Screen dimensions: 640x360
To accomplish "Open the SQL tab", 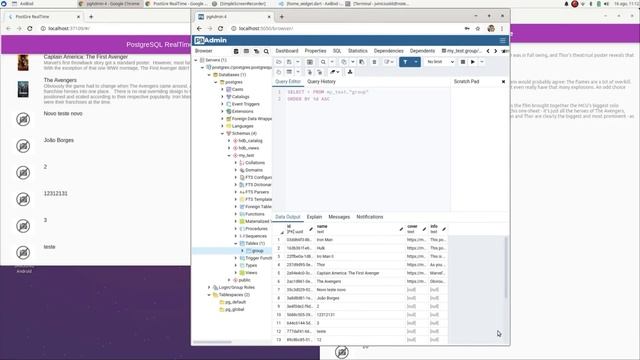I will point(337,51).
